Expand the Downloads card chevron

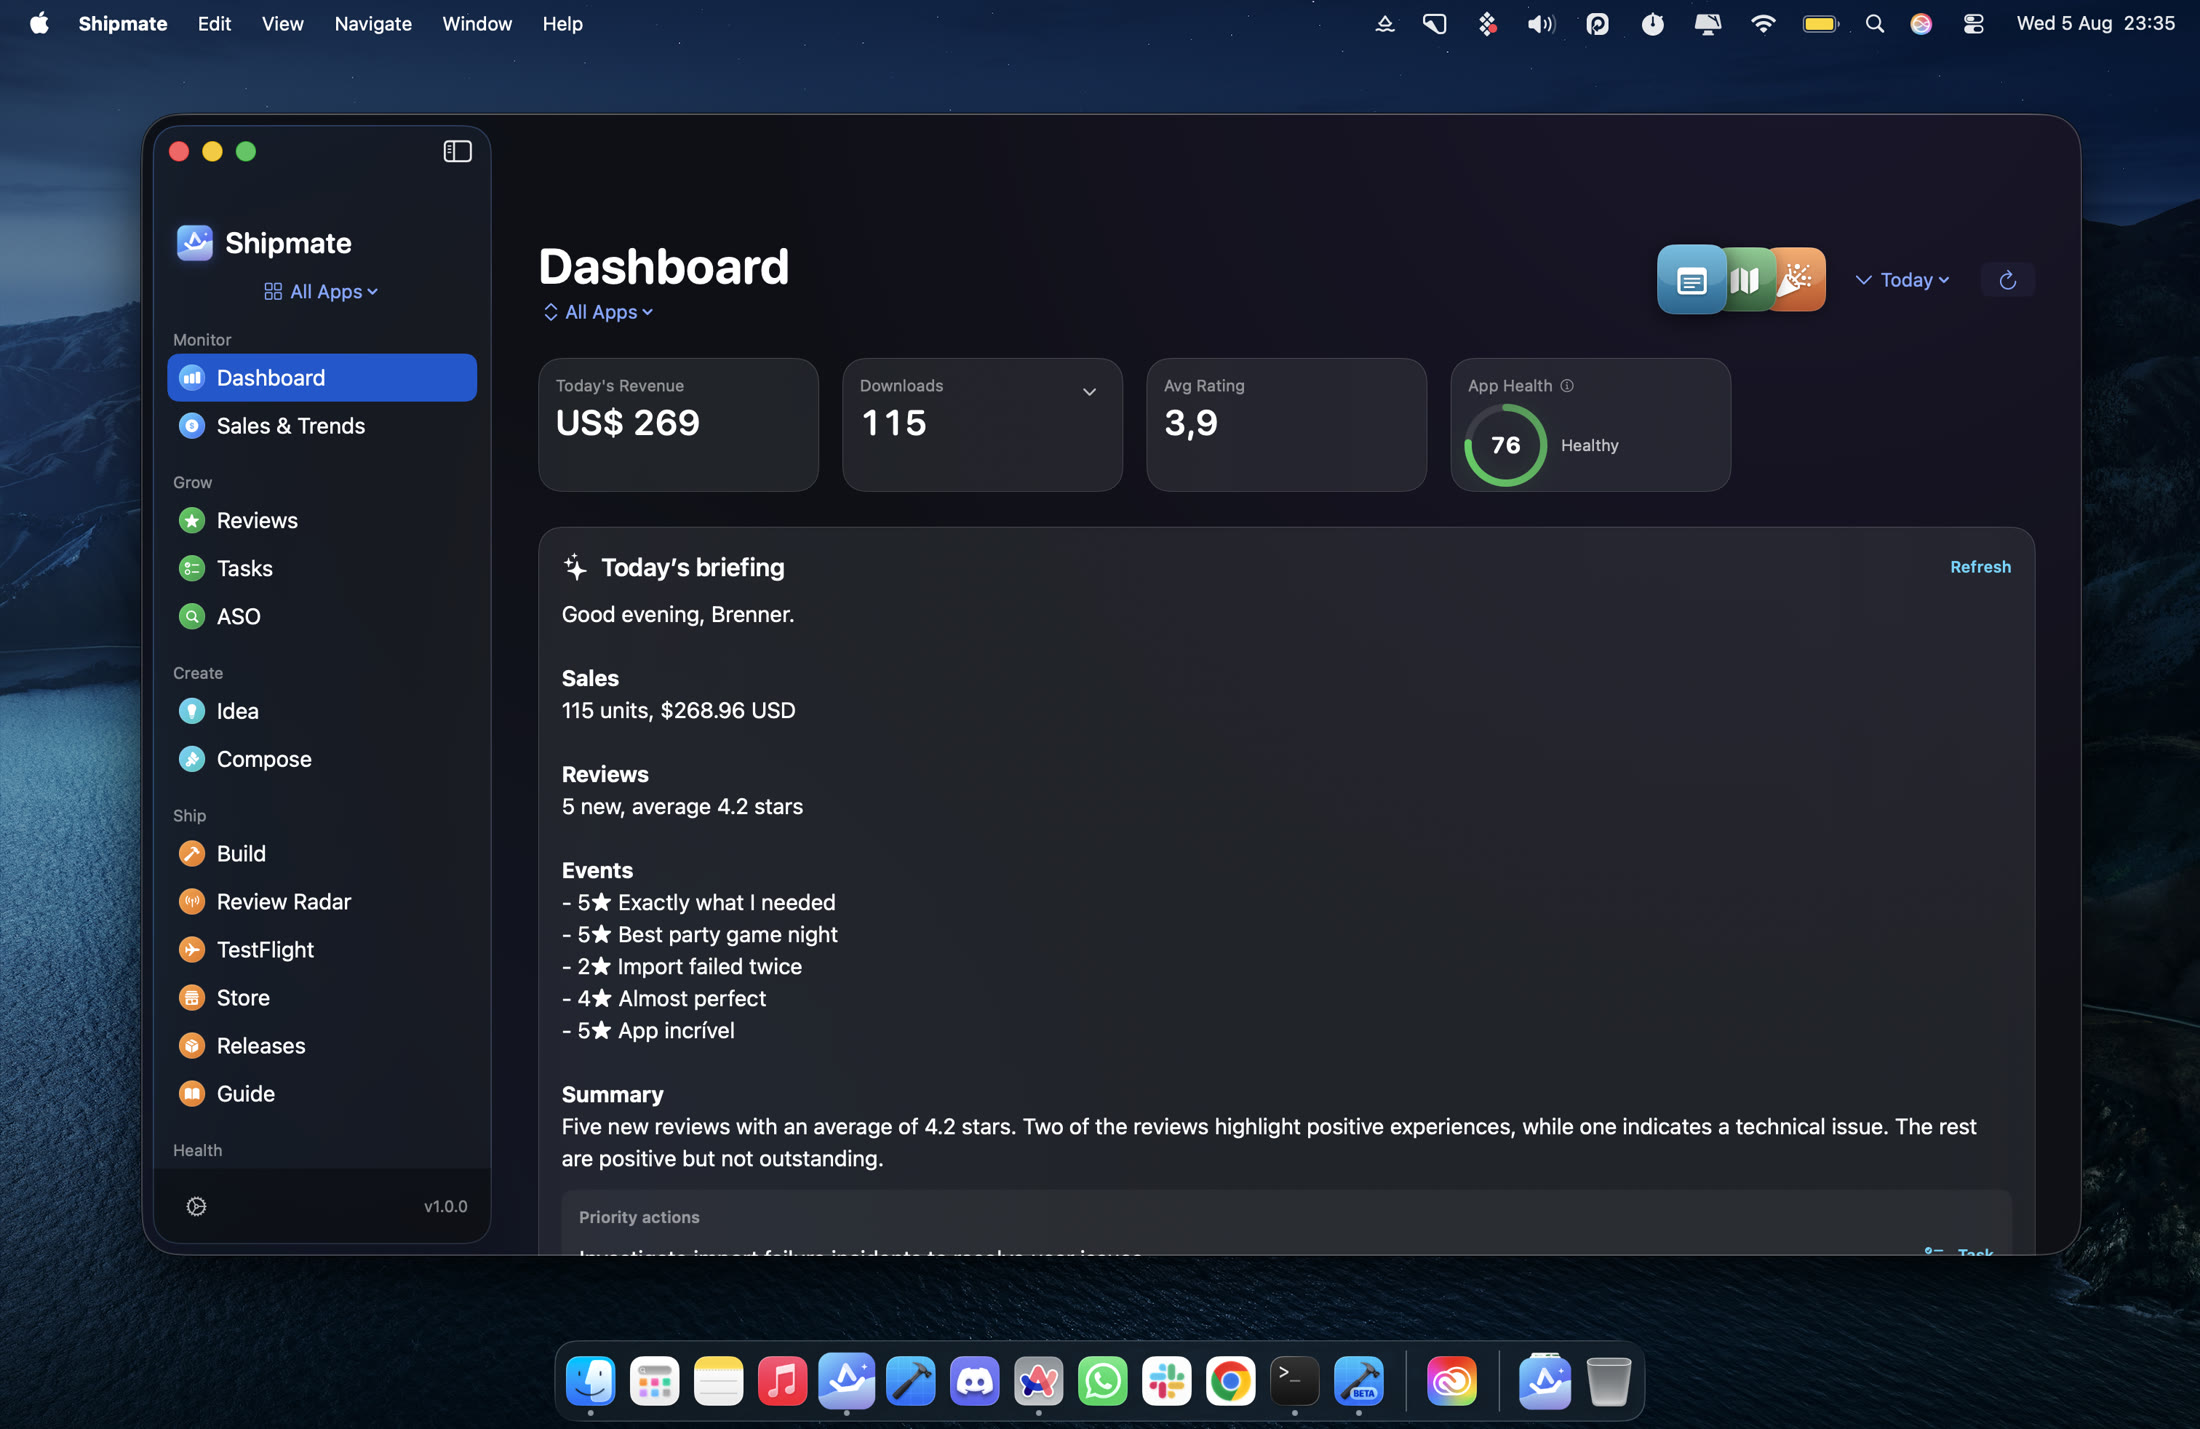tap(1090, 392)
